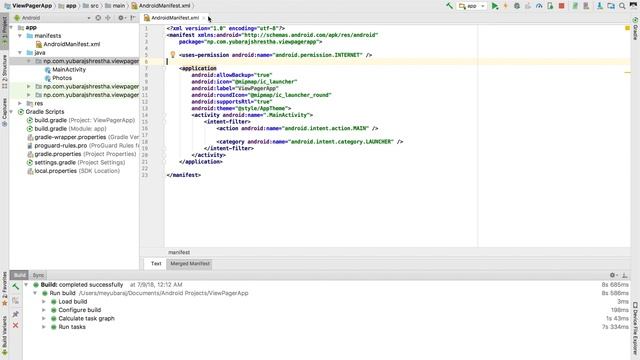The image size is (640, 360).
Task: Select the Text tab below editor
Action: point(156,264)
